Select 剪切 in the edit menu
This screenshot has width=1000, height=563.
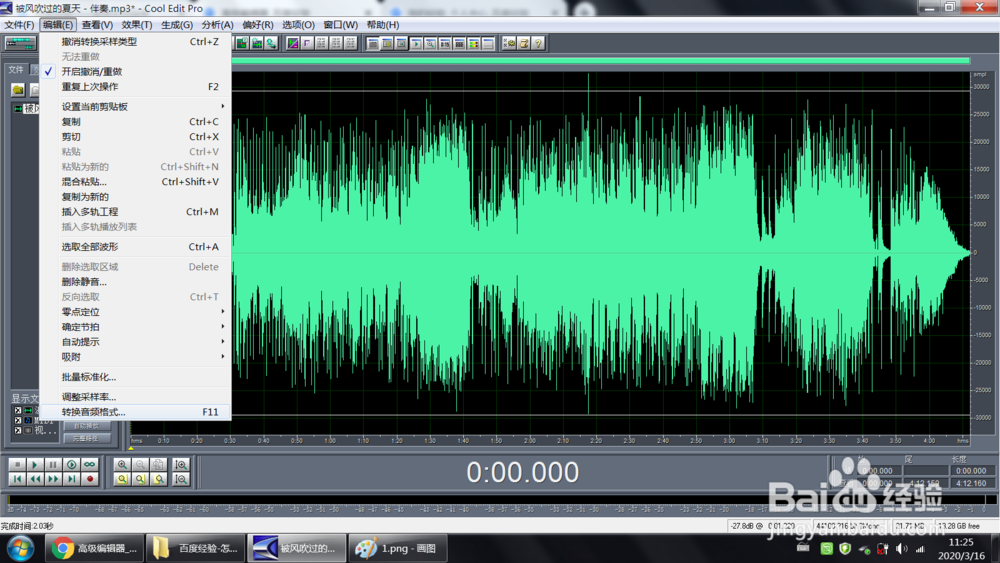coord(135,136)
